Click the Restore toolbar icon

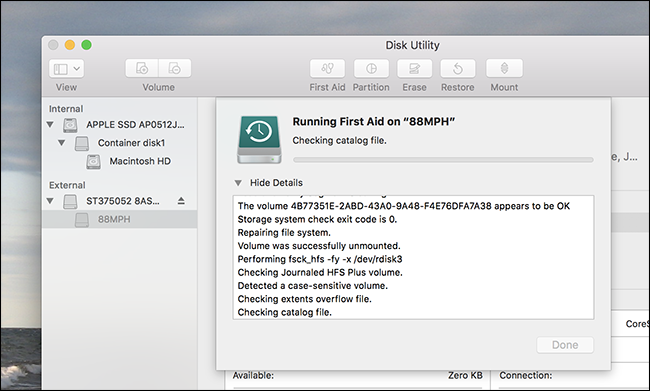(x=458, y=68)
